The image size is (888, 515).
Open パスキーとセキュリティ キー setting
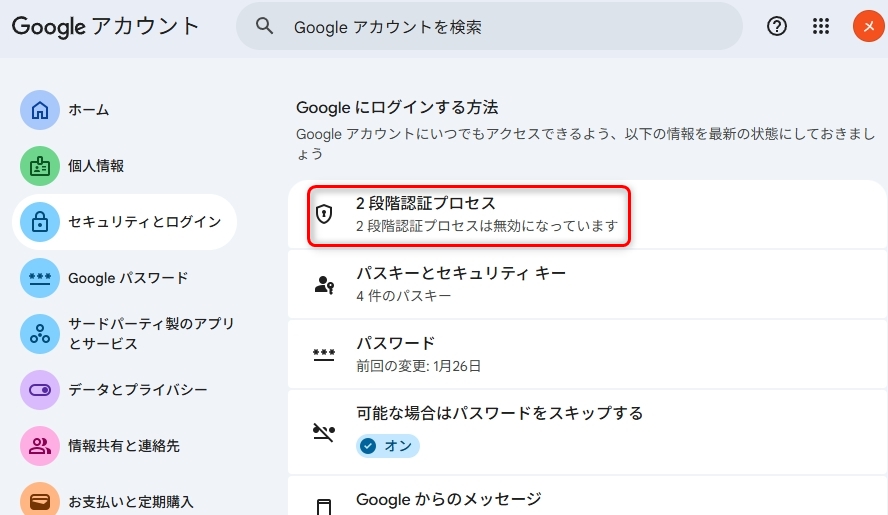[587, 284]
